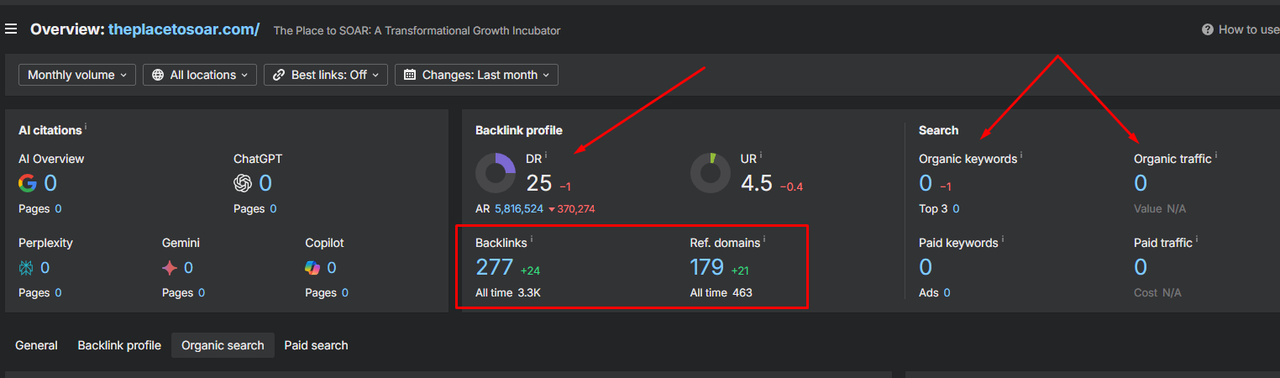This screenshot has width=1280, height=378.
Task: Click the Perplexity logo icon
Action: pos(26,267)
